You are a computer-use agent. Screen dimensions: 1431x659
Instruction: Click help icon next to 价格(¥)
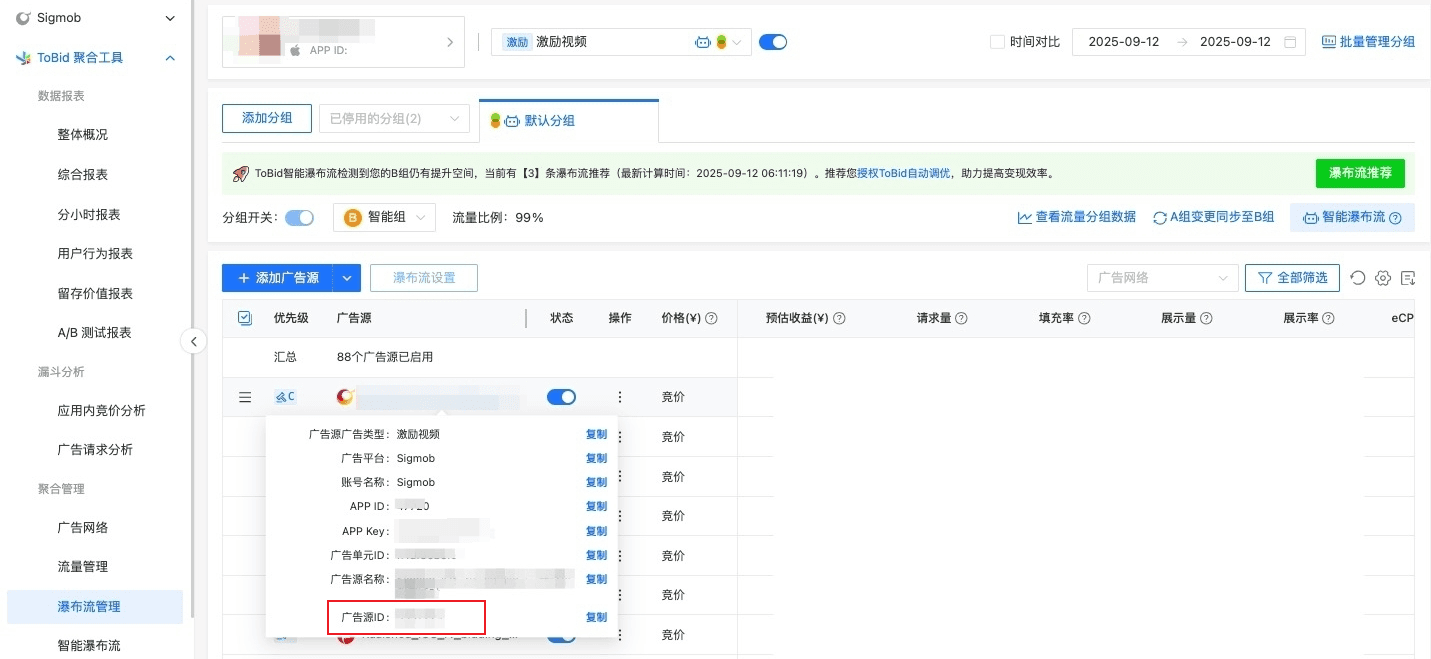[x=712, y=318]
